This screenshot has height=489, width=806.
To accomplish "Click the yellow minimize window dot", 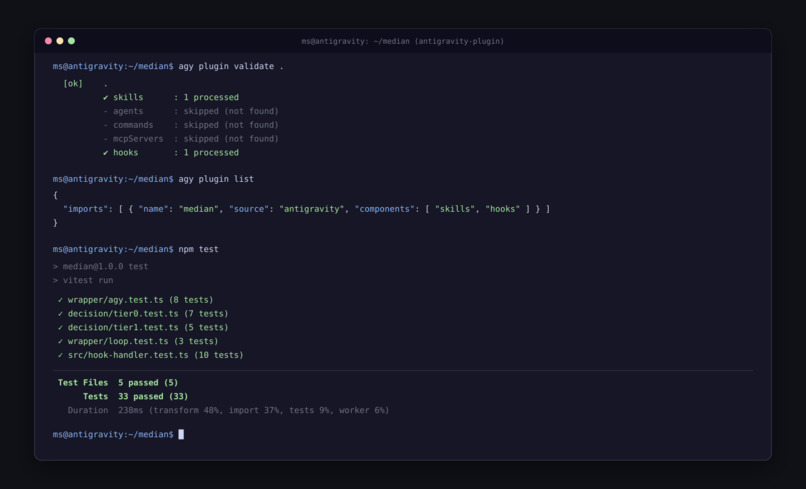I will tap(60, 41).
